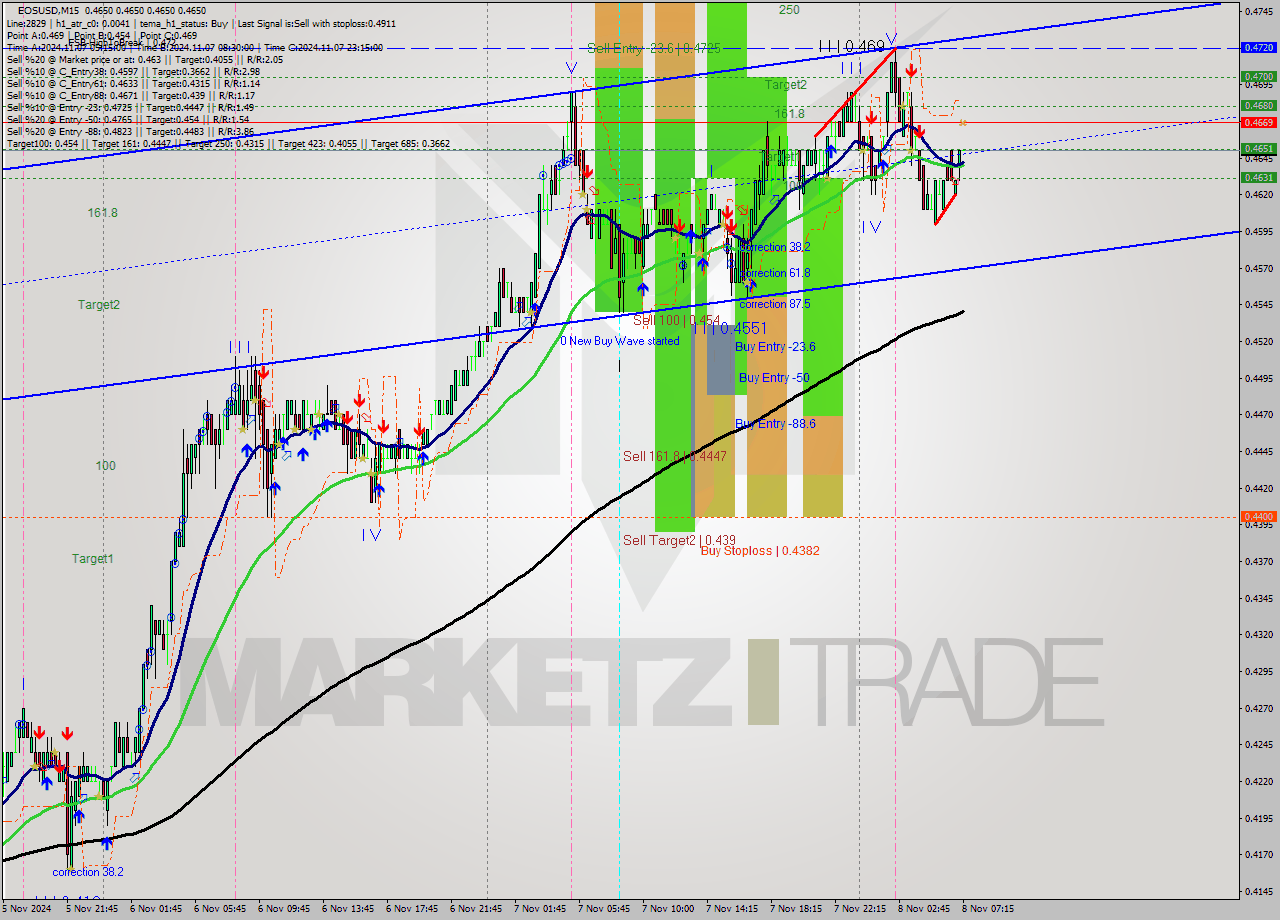Select the 'Buy Entry -23.6' label
This screenshot has height=920, width=1280.
pos(775,347)
